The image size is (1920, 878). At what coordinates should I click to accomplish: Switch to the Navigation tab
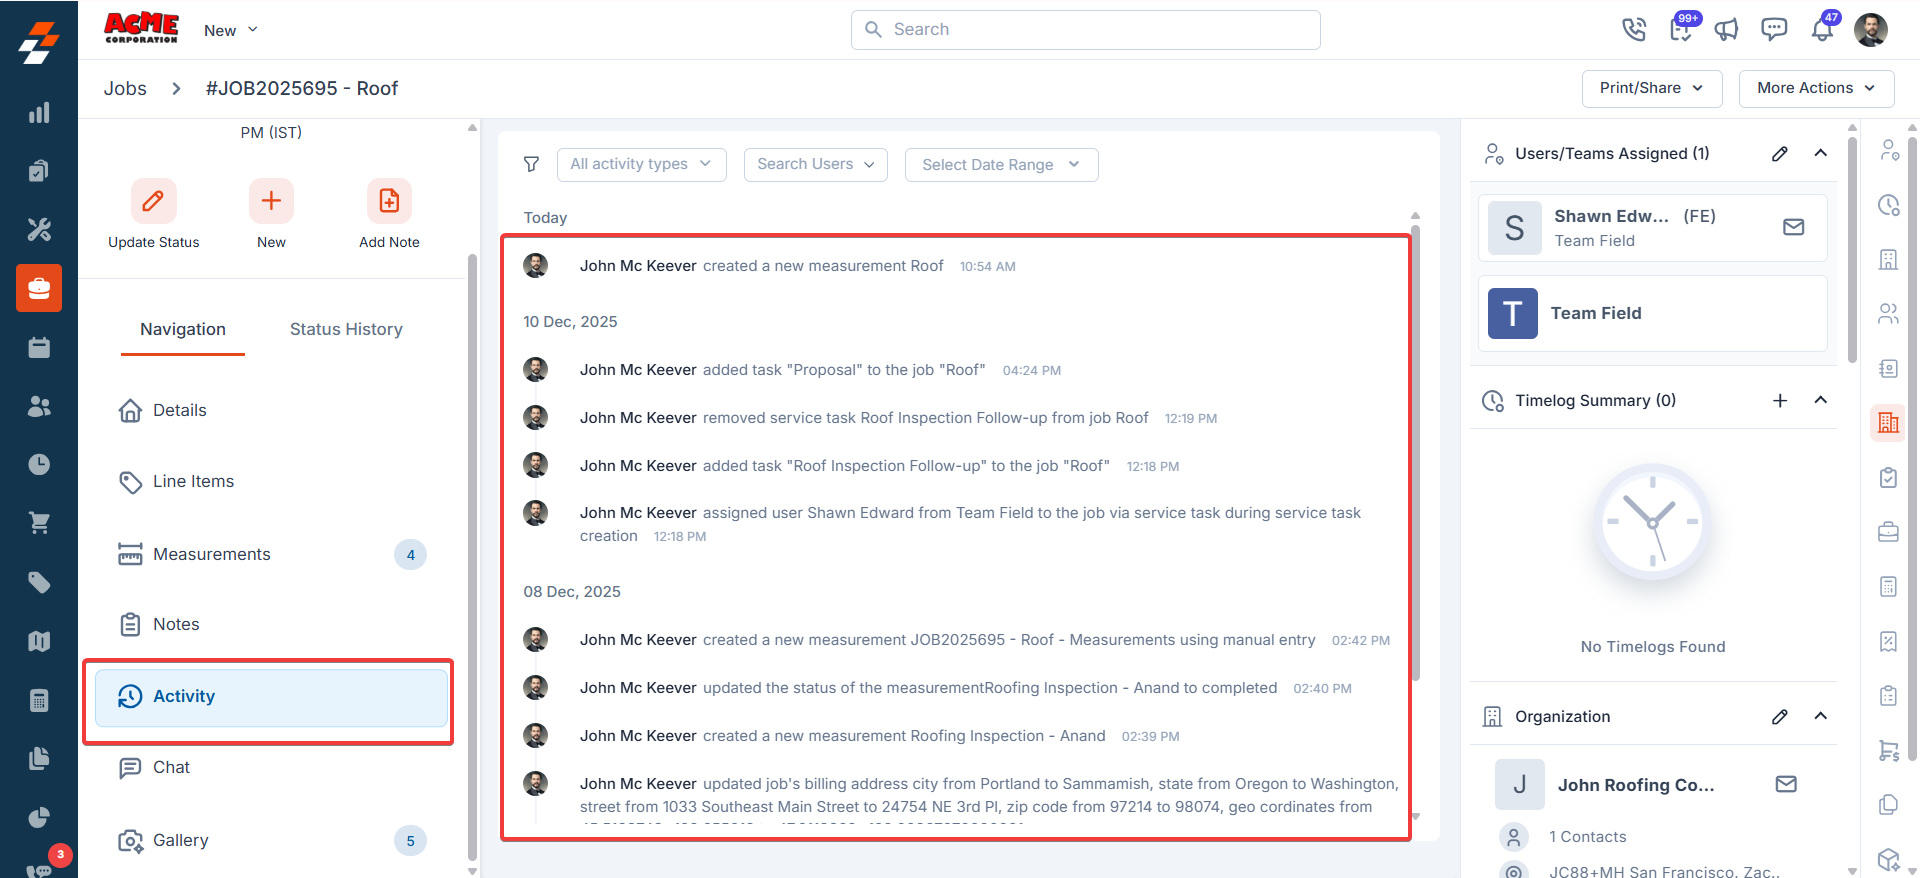point(183,329)
